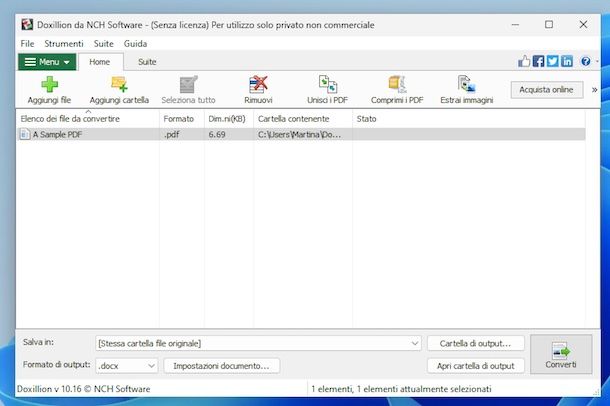610x406 pixels.
Task: Click the Stato column header
Action: pos(469,119)
